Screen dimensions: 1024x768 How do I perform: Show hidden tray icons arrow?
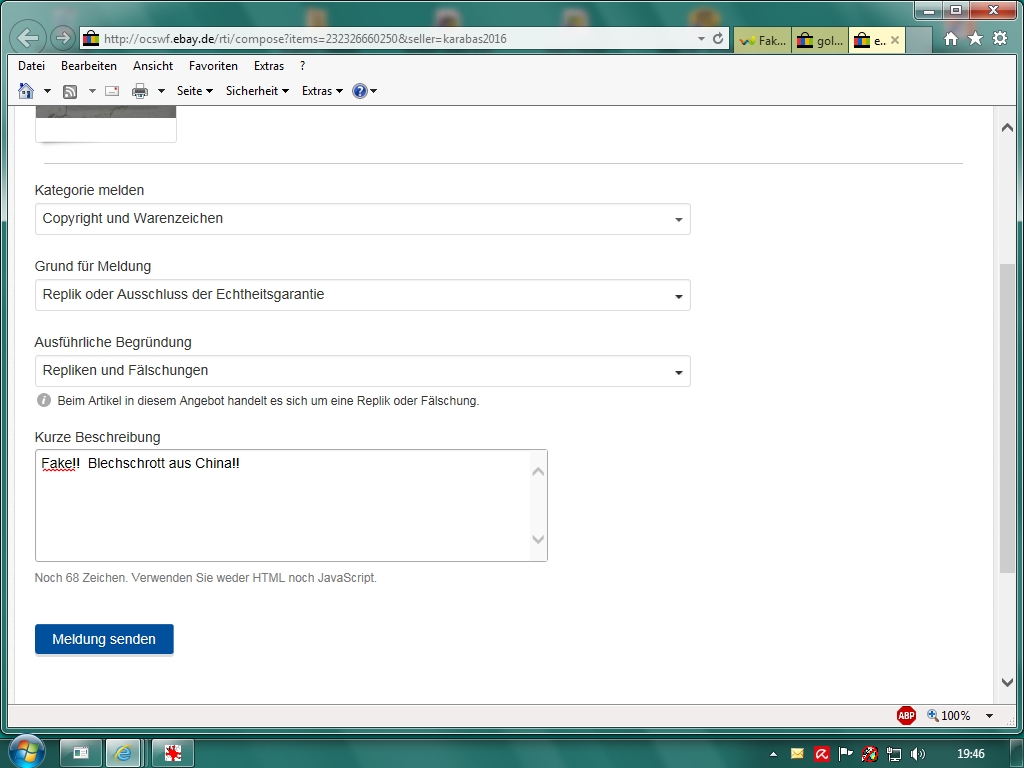click(x=773, y=754)
